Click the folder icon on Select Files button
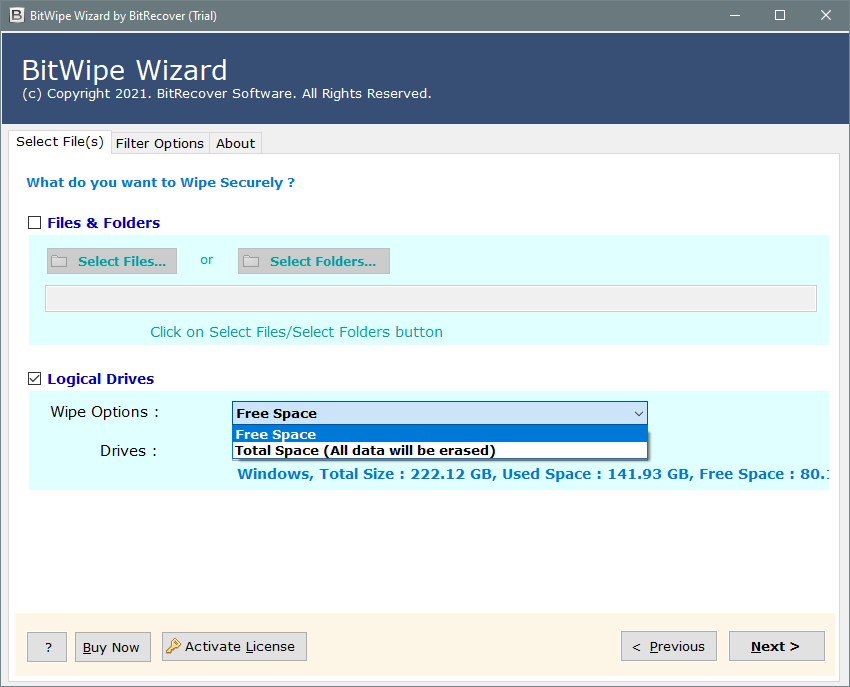This screenshot has width=850, height=687. 59,261
